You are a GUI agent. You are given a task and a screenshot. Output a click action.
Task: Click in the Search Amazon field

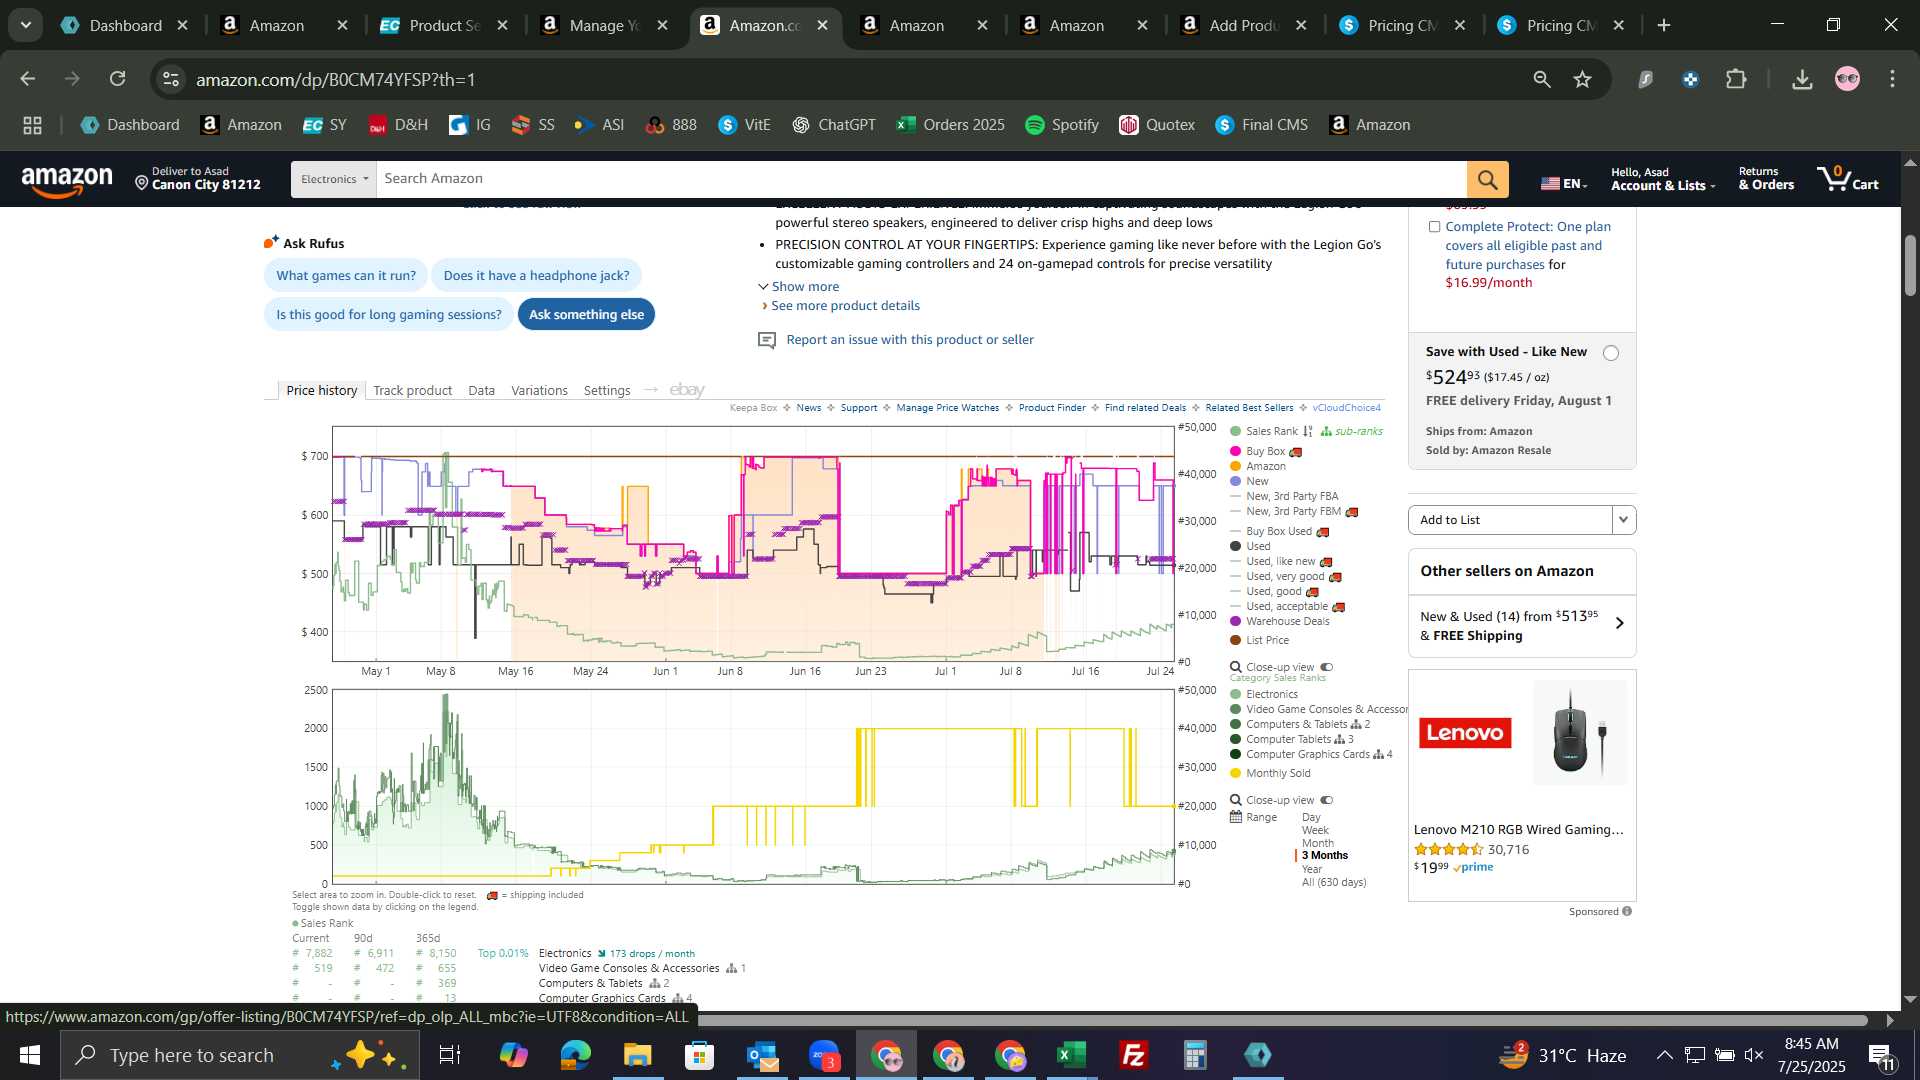921,179
